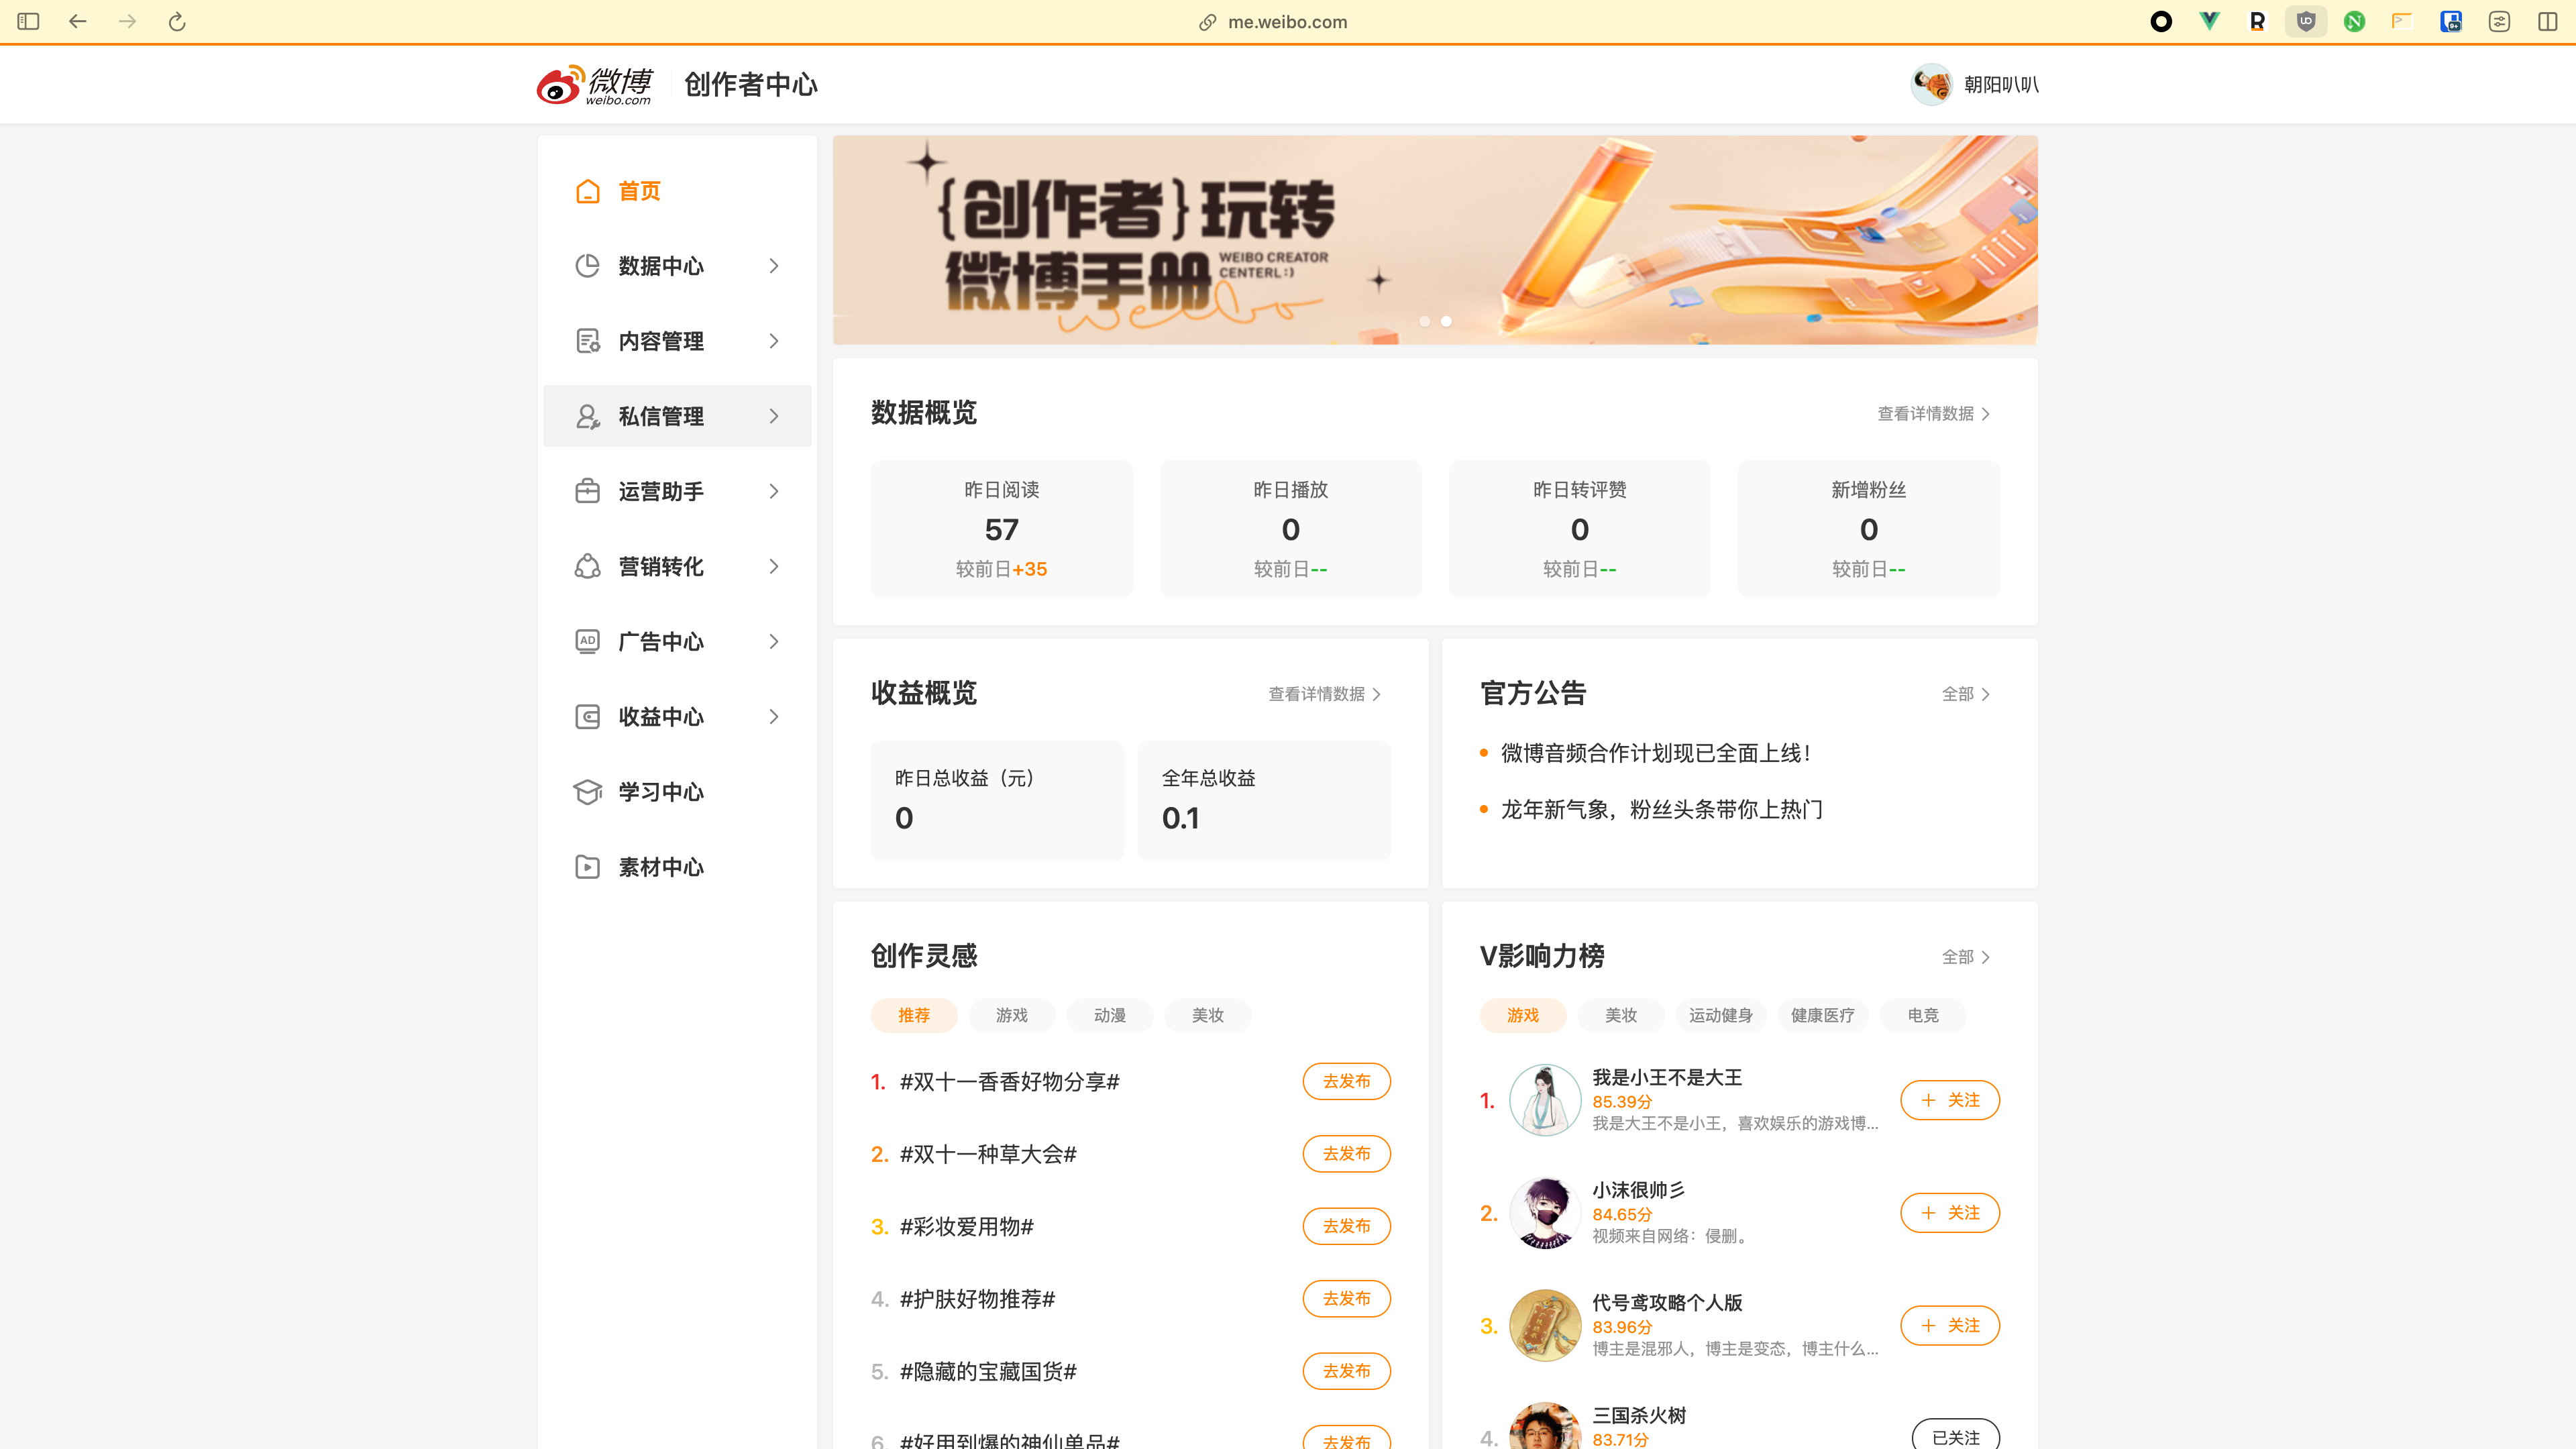Click the 素材中心 play icon
The width and height of the screenshot is (2576, 1449).
click(x=588, y=866)
